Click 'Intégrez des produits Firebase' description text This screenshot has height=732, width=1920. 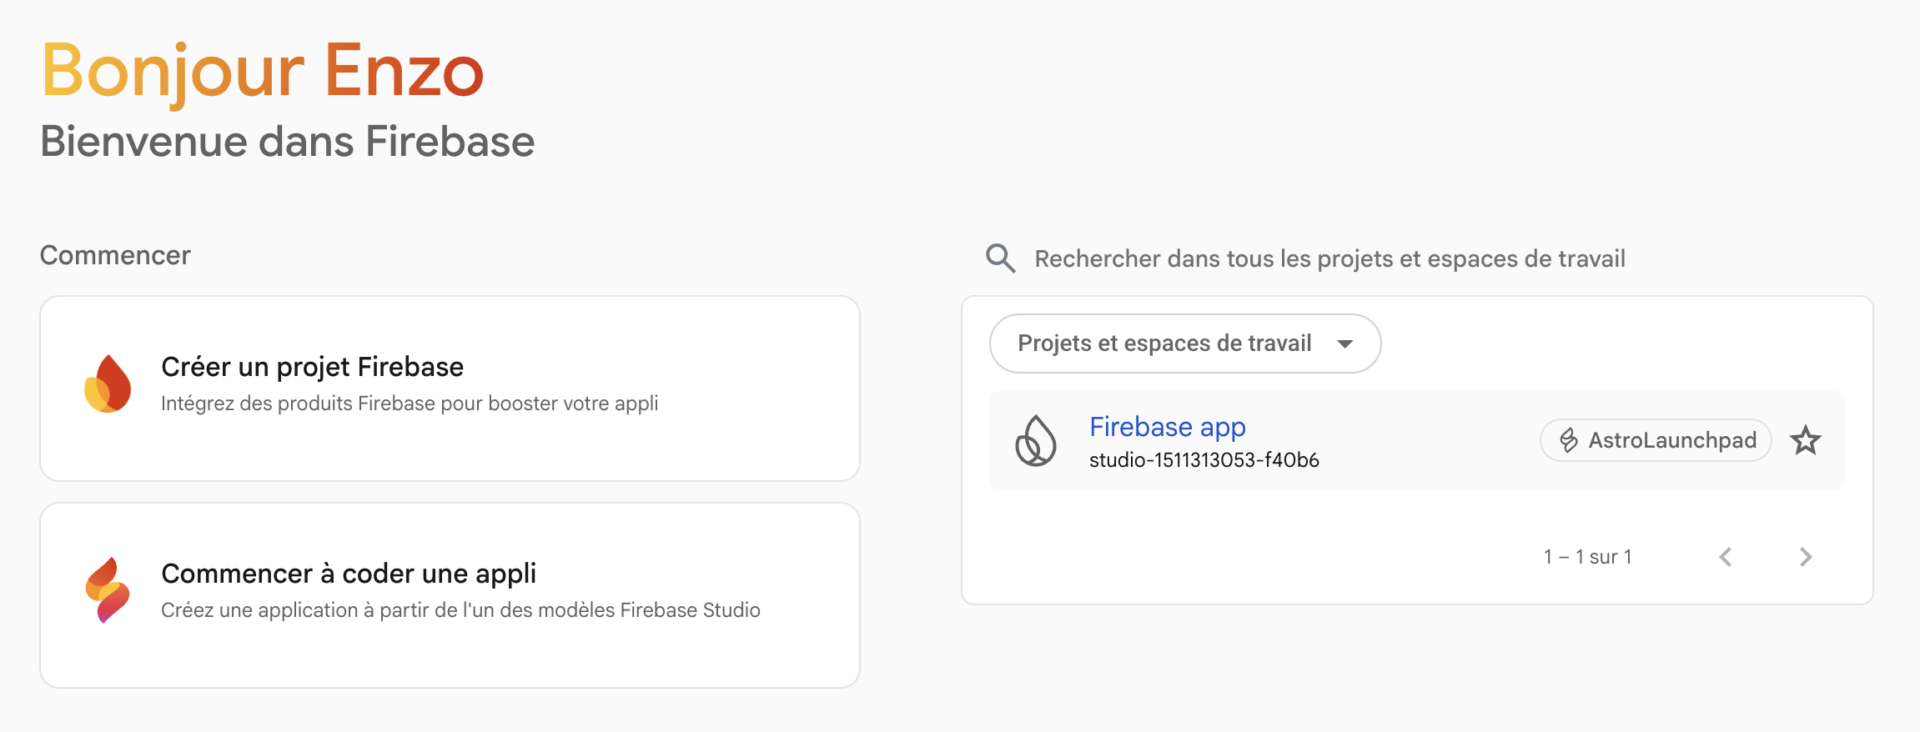[x=409, y=404]
